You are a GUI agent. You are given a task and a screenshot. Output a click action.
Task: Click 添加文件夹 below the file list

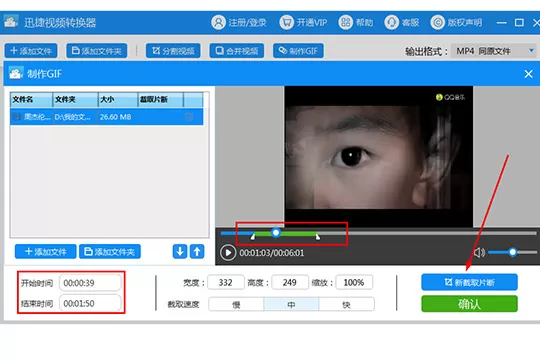pos(110,251)
